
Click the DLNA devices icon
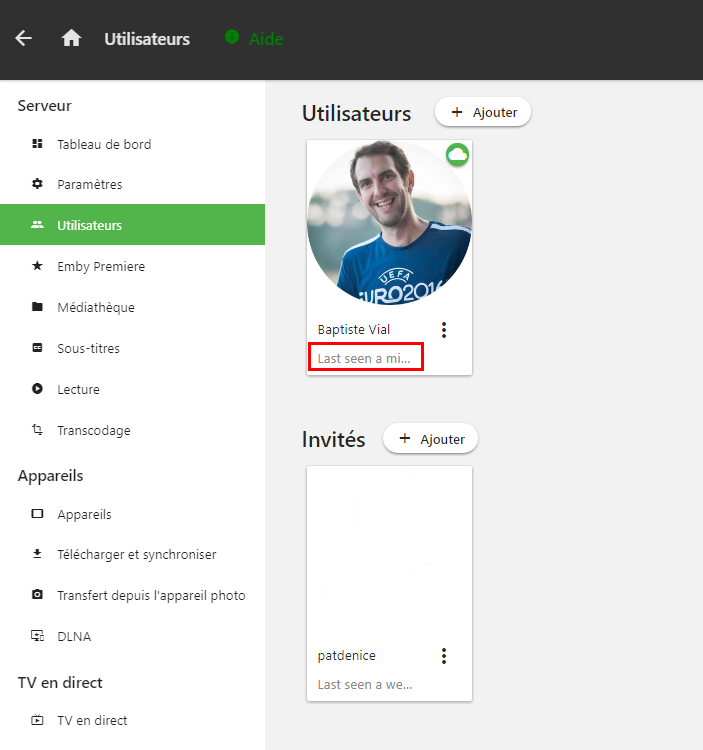37,636
